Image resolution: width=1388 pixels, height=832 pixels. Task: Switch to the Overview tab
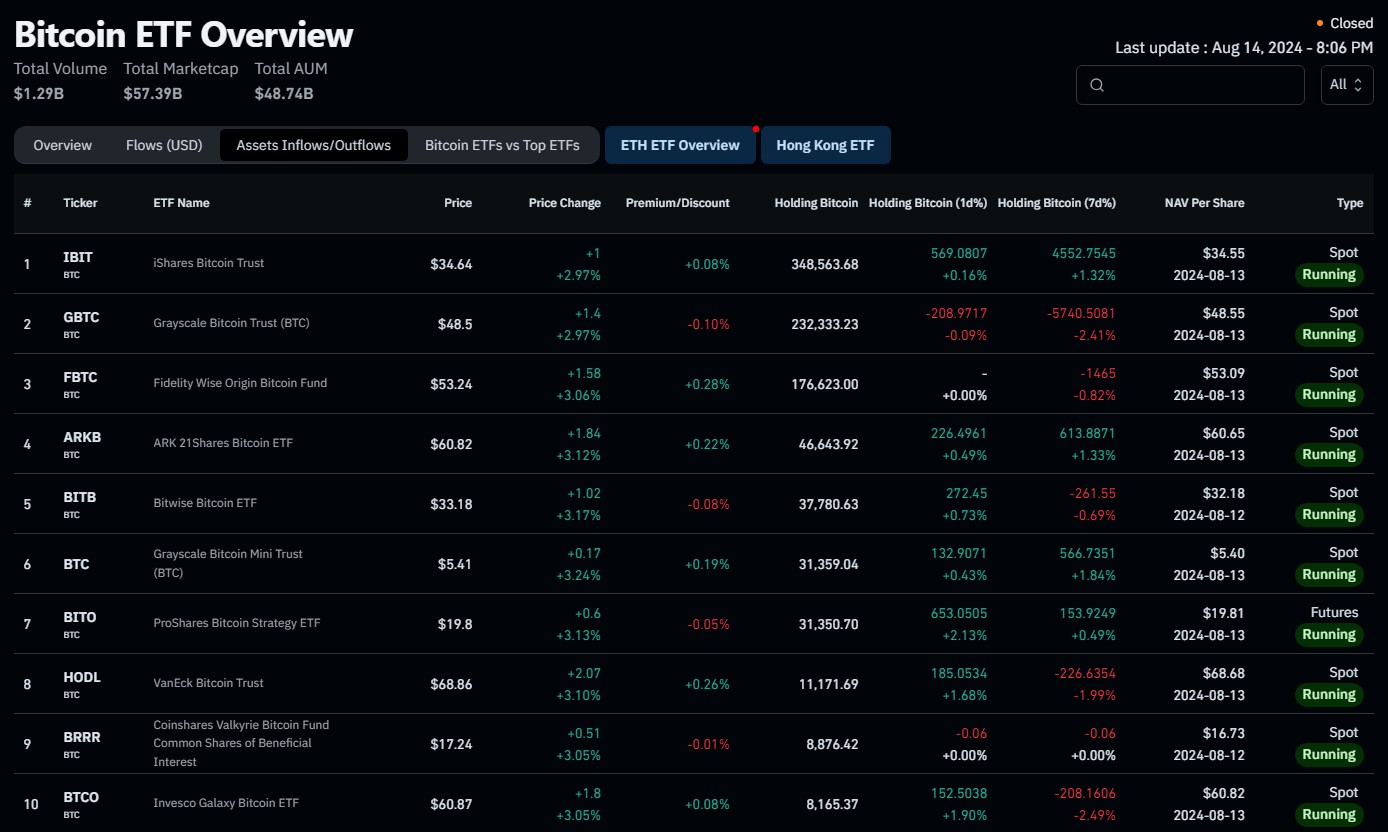pyautogui.click(x=63, y=145)
